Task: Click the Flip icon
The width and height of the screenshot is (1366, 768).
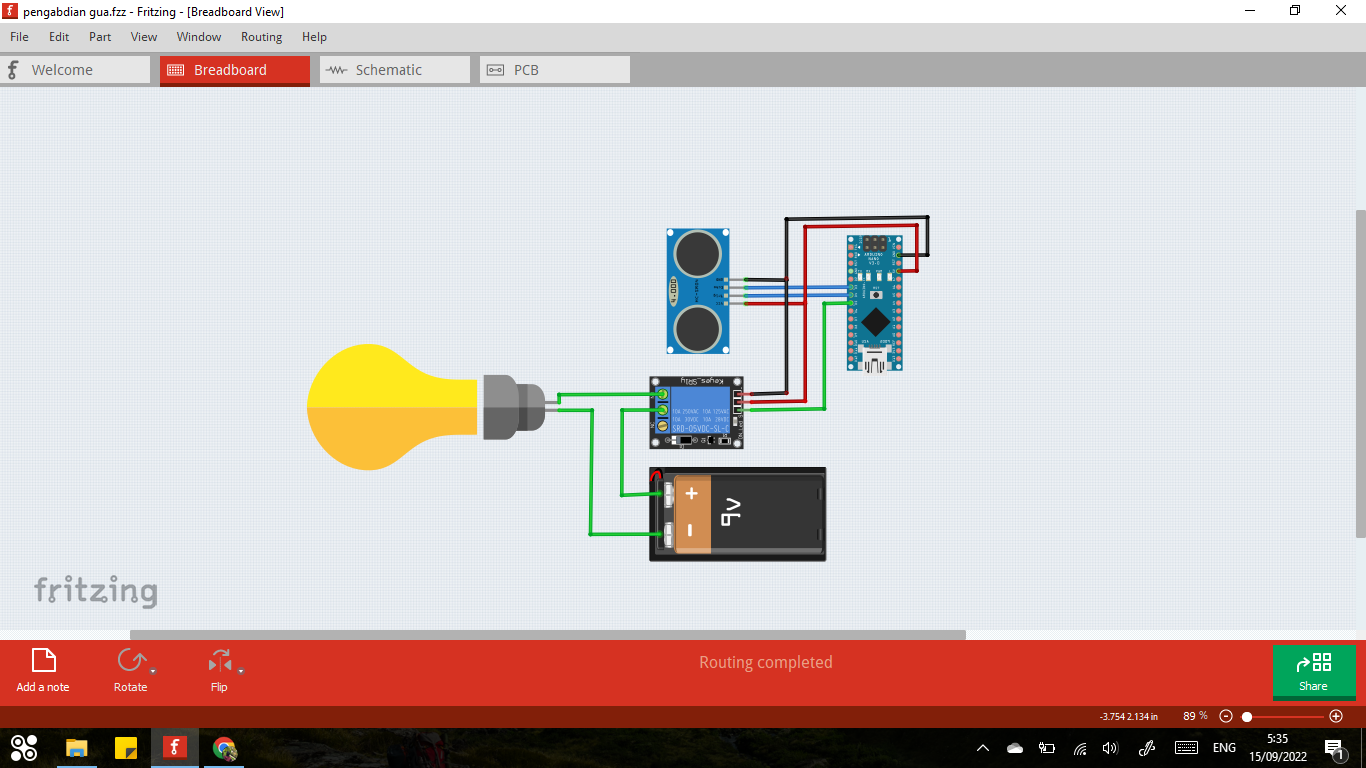Action: 218,661
